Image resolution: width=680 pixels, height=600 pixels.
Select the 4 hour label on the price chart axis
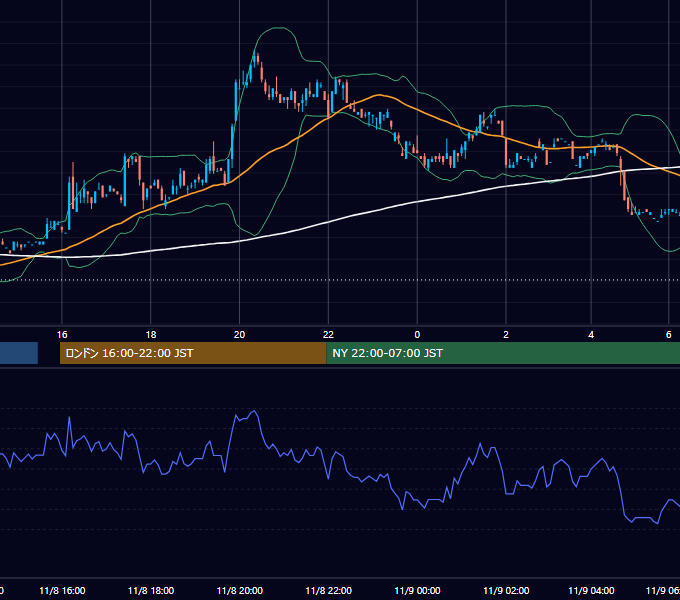591,335
